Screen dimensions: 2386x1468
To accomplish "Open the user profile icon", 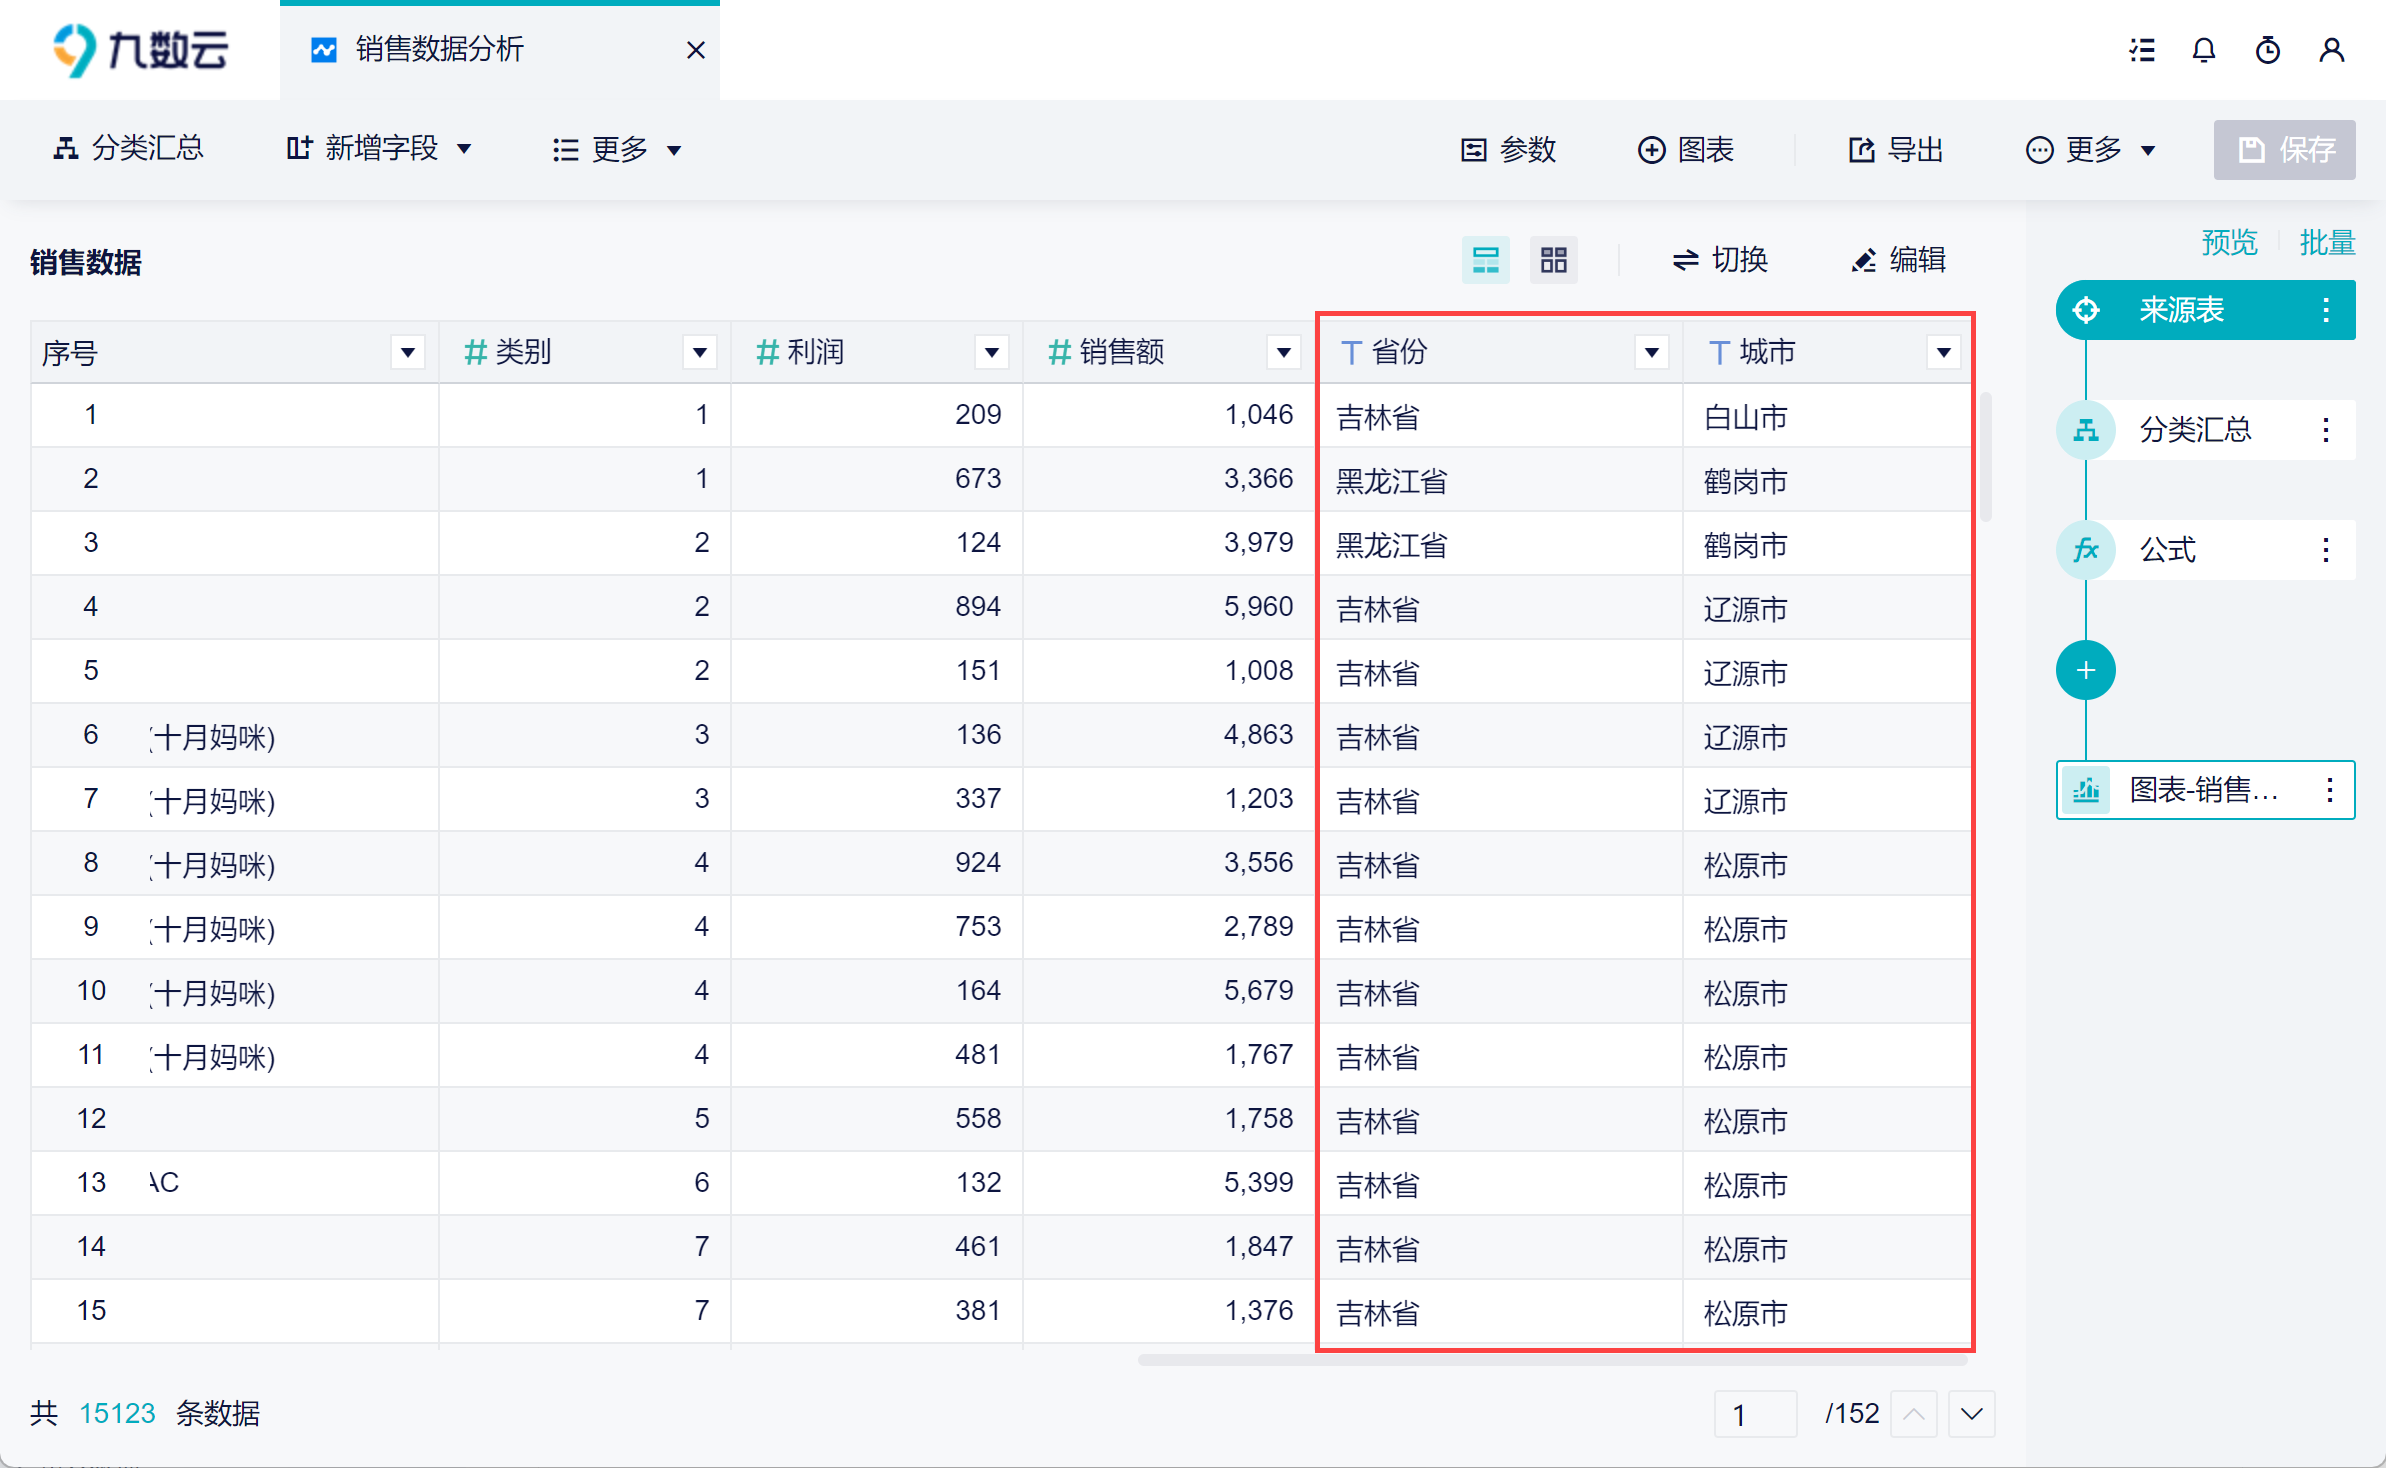I will click(2332, 50).
